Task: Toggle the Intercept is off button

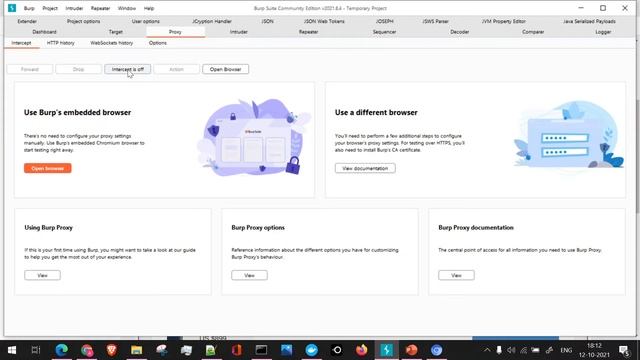Action: (127, 69)
